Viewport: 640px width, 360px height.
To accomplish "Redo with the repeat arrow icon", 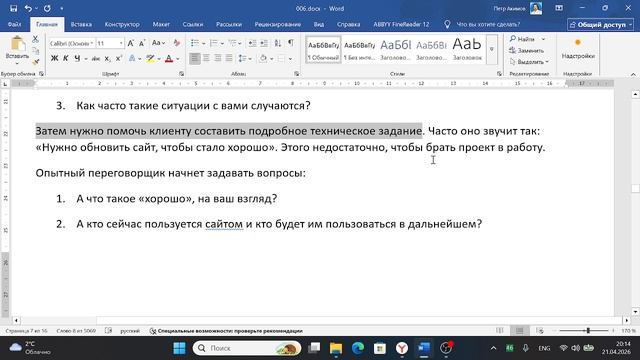I will coord(47,8).
